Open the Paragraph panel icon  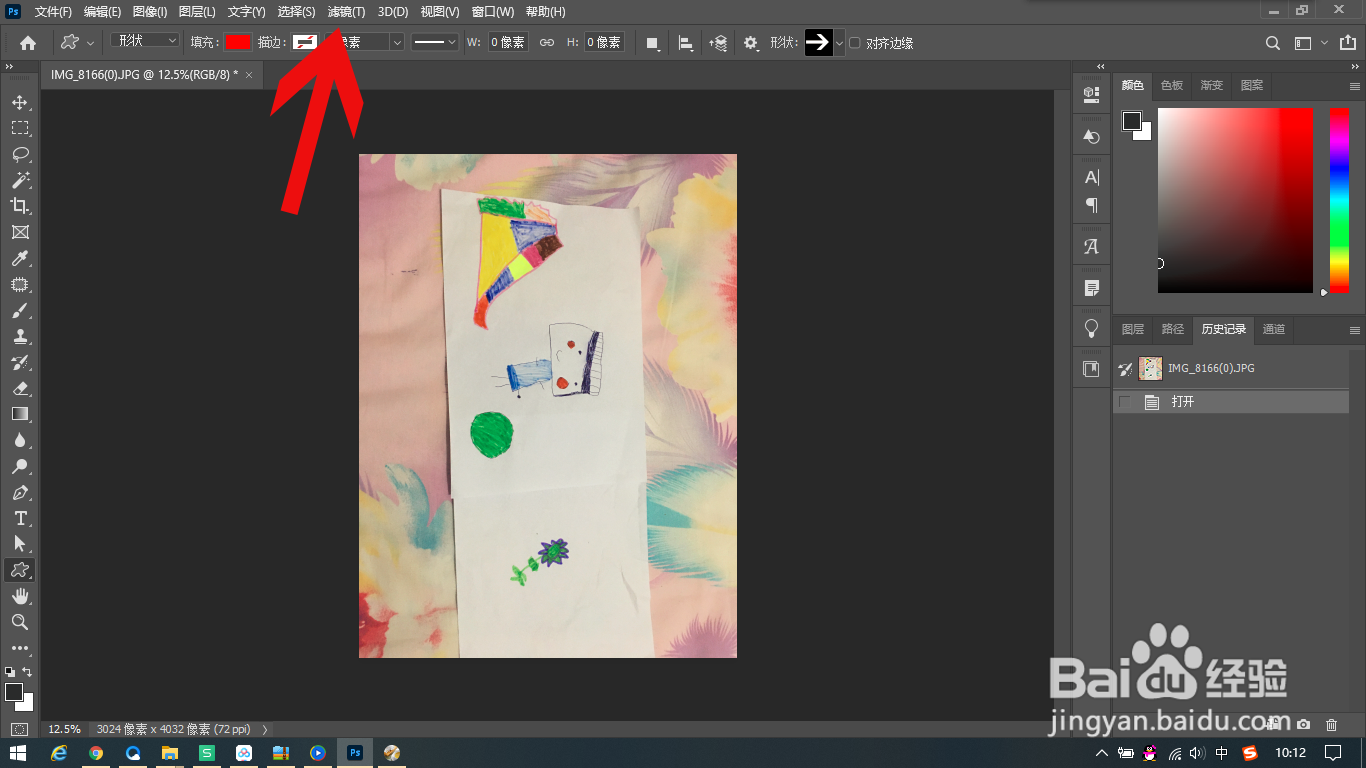[x=1091, y=205]
